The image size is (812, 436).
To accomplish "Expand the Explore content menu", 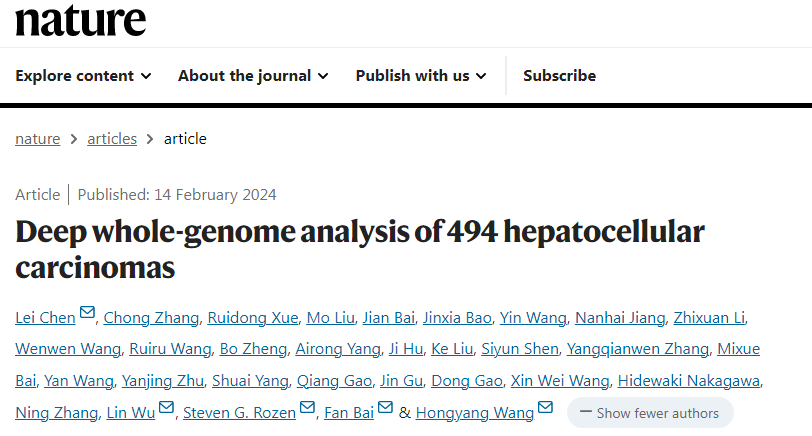I will click(83, 76).
